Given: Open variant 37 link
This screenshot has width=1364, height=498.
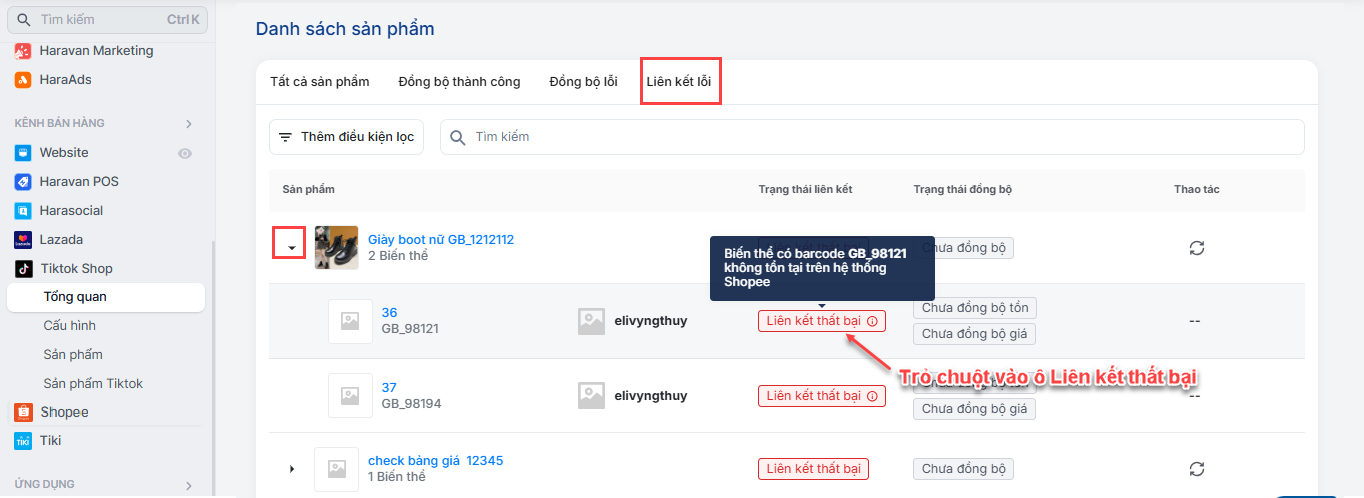Looking at the screenshot, I should [x=389, y=388].
